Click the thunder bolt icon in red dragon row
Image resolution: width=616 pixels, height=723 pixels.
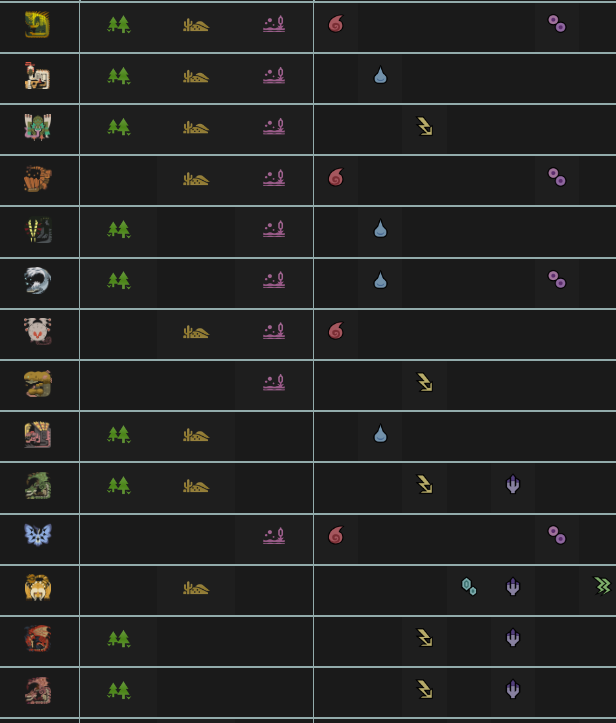[424, 638]
